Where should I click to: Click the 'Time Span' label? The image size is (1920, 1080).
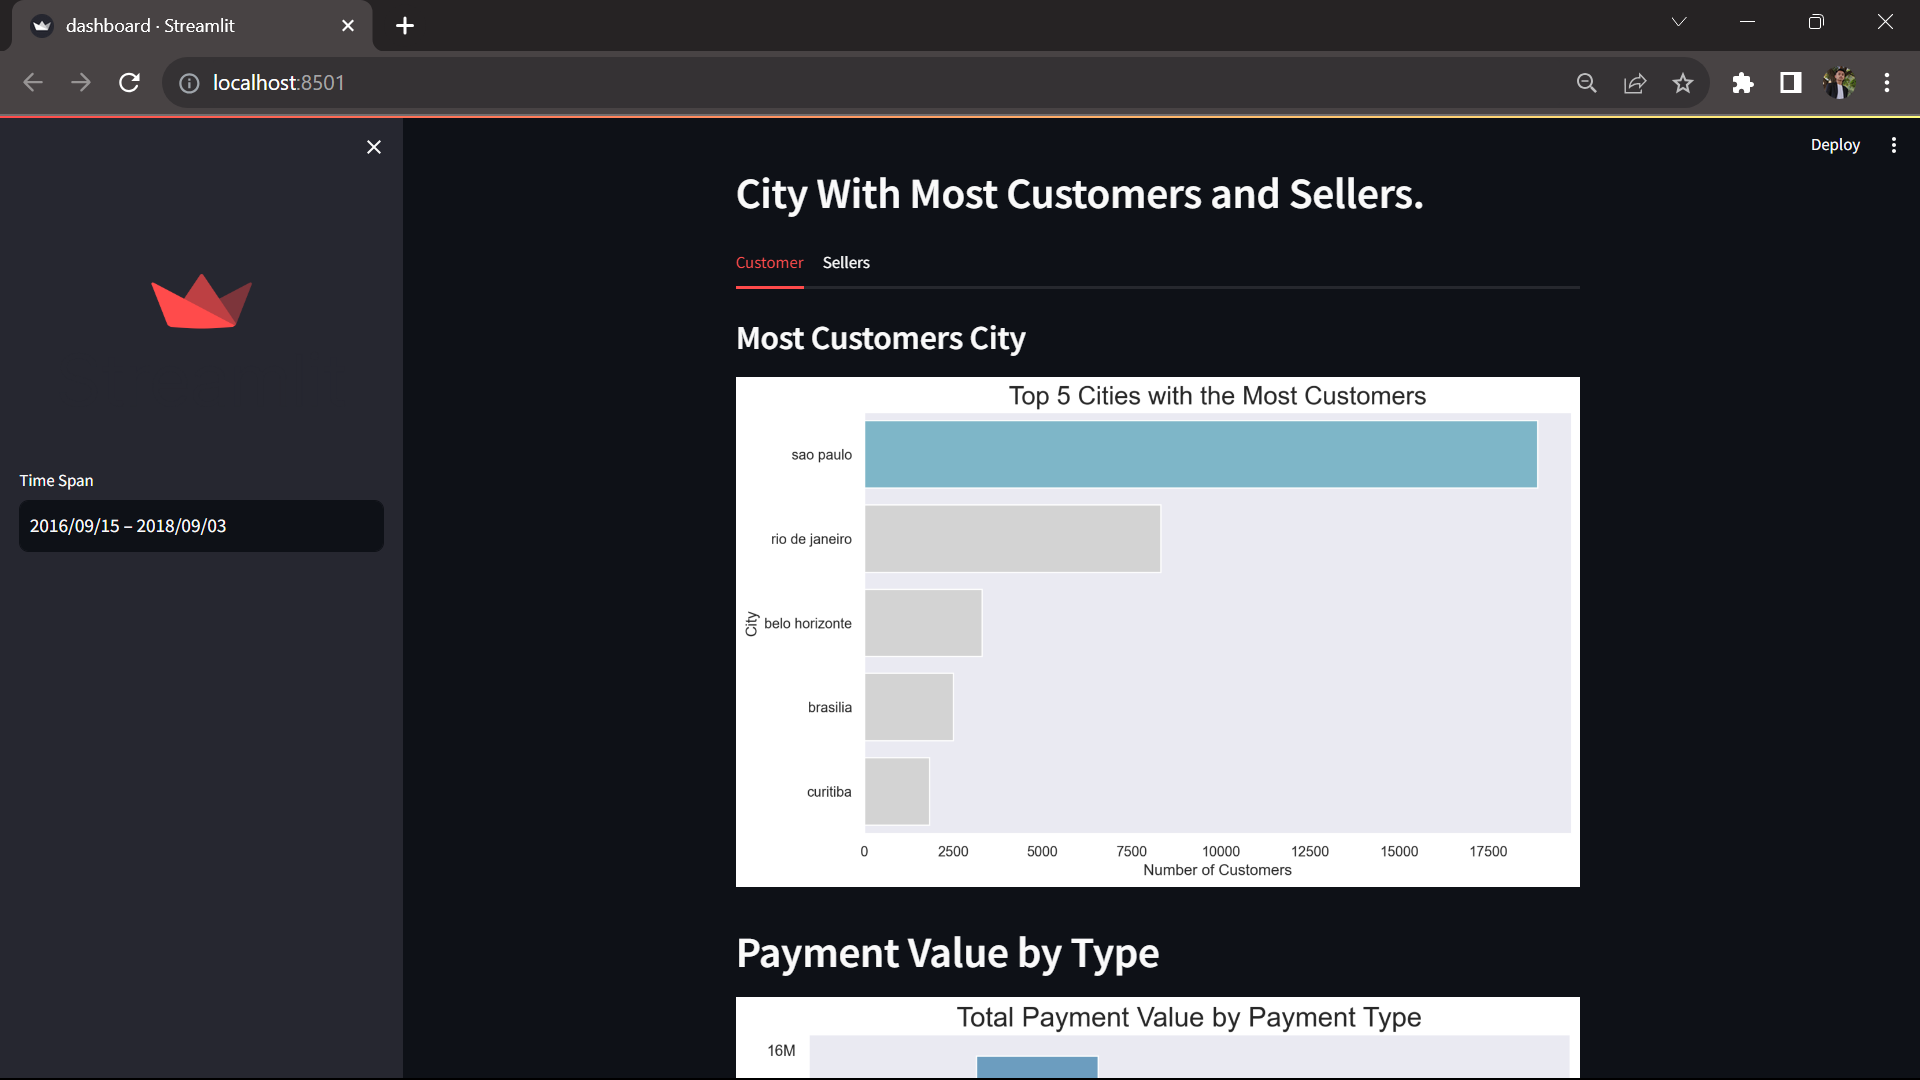tap(56, 480)
